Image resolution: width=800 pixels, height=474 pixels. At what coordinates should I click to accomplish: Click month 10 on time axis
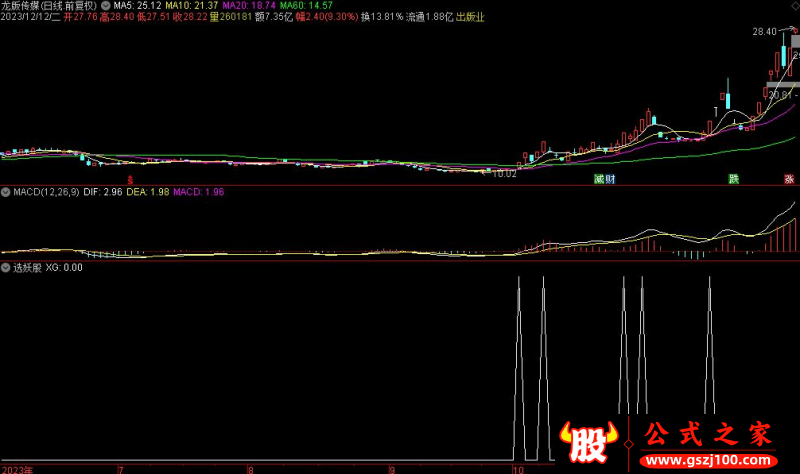coord(518,469)
